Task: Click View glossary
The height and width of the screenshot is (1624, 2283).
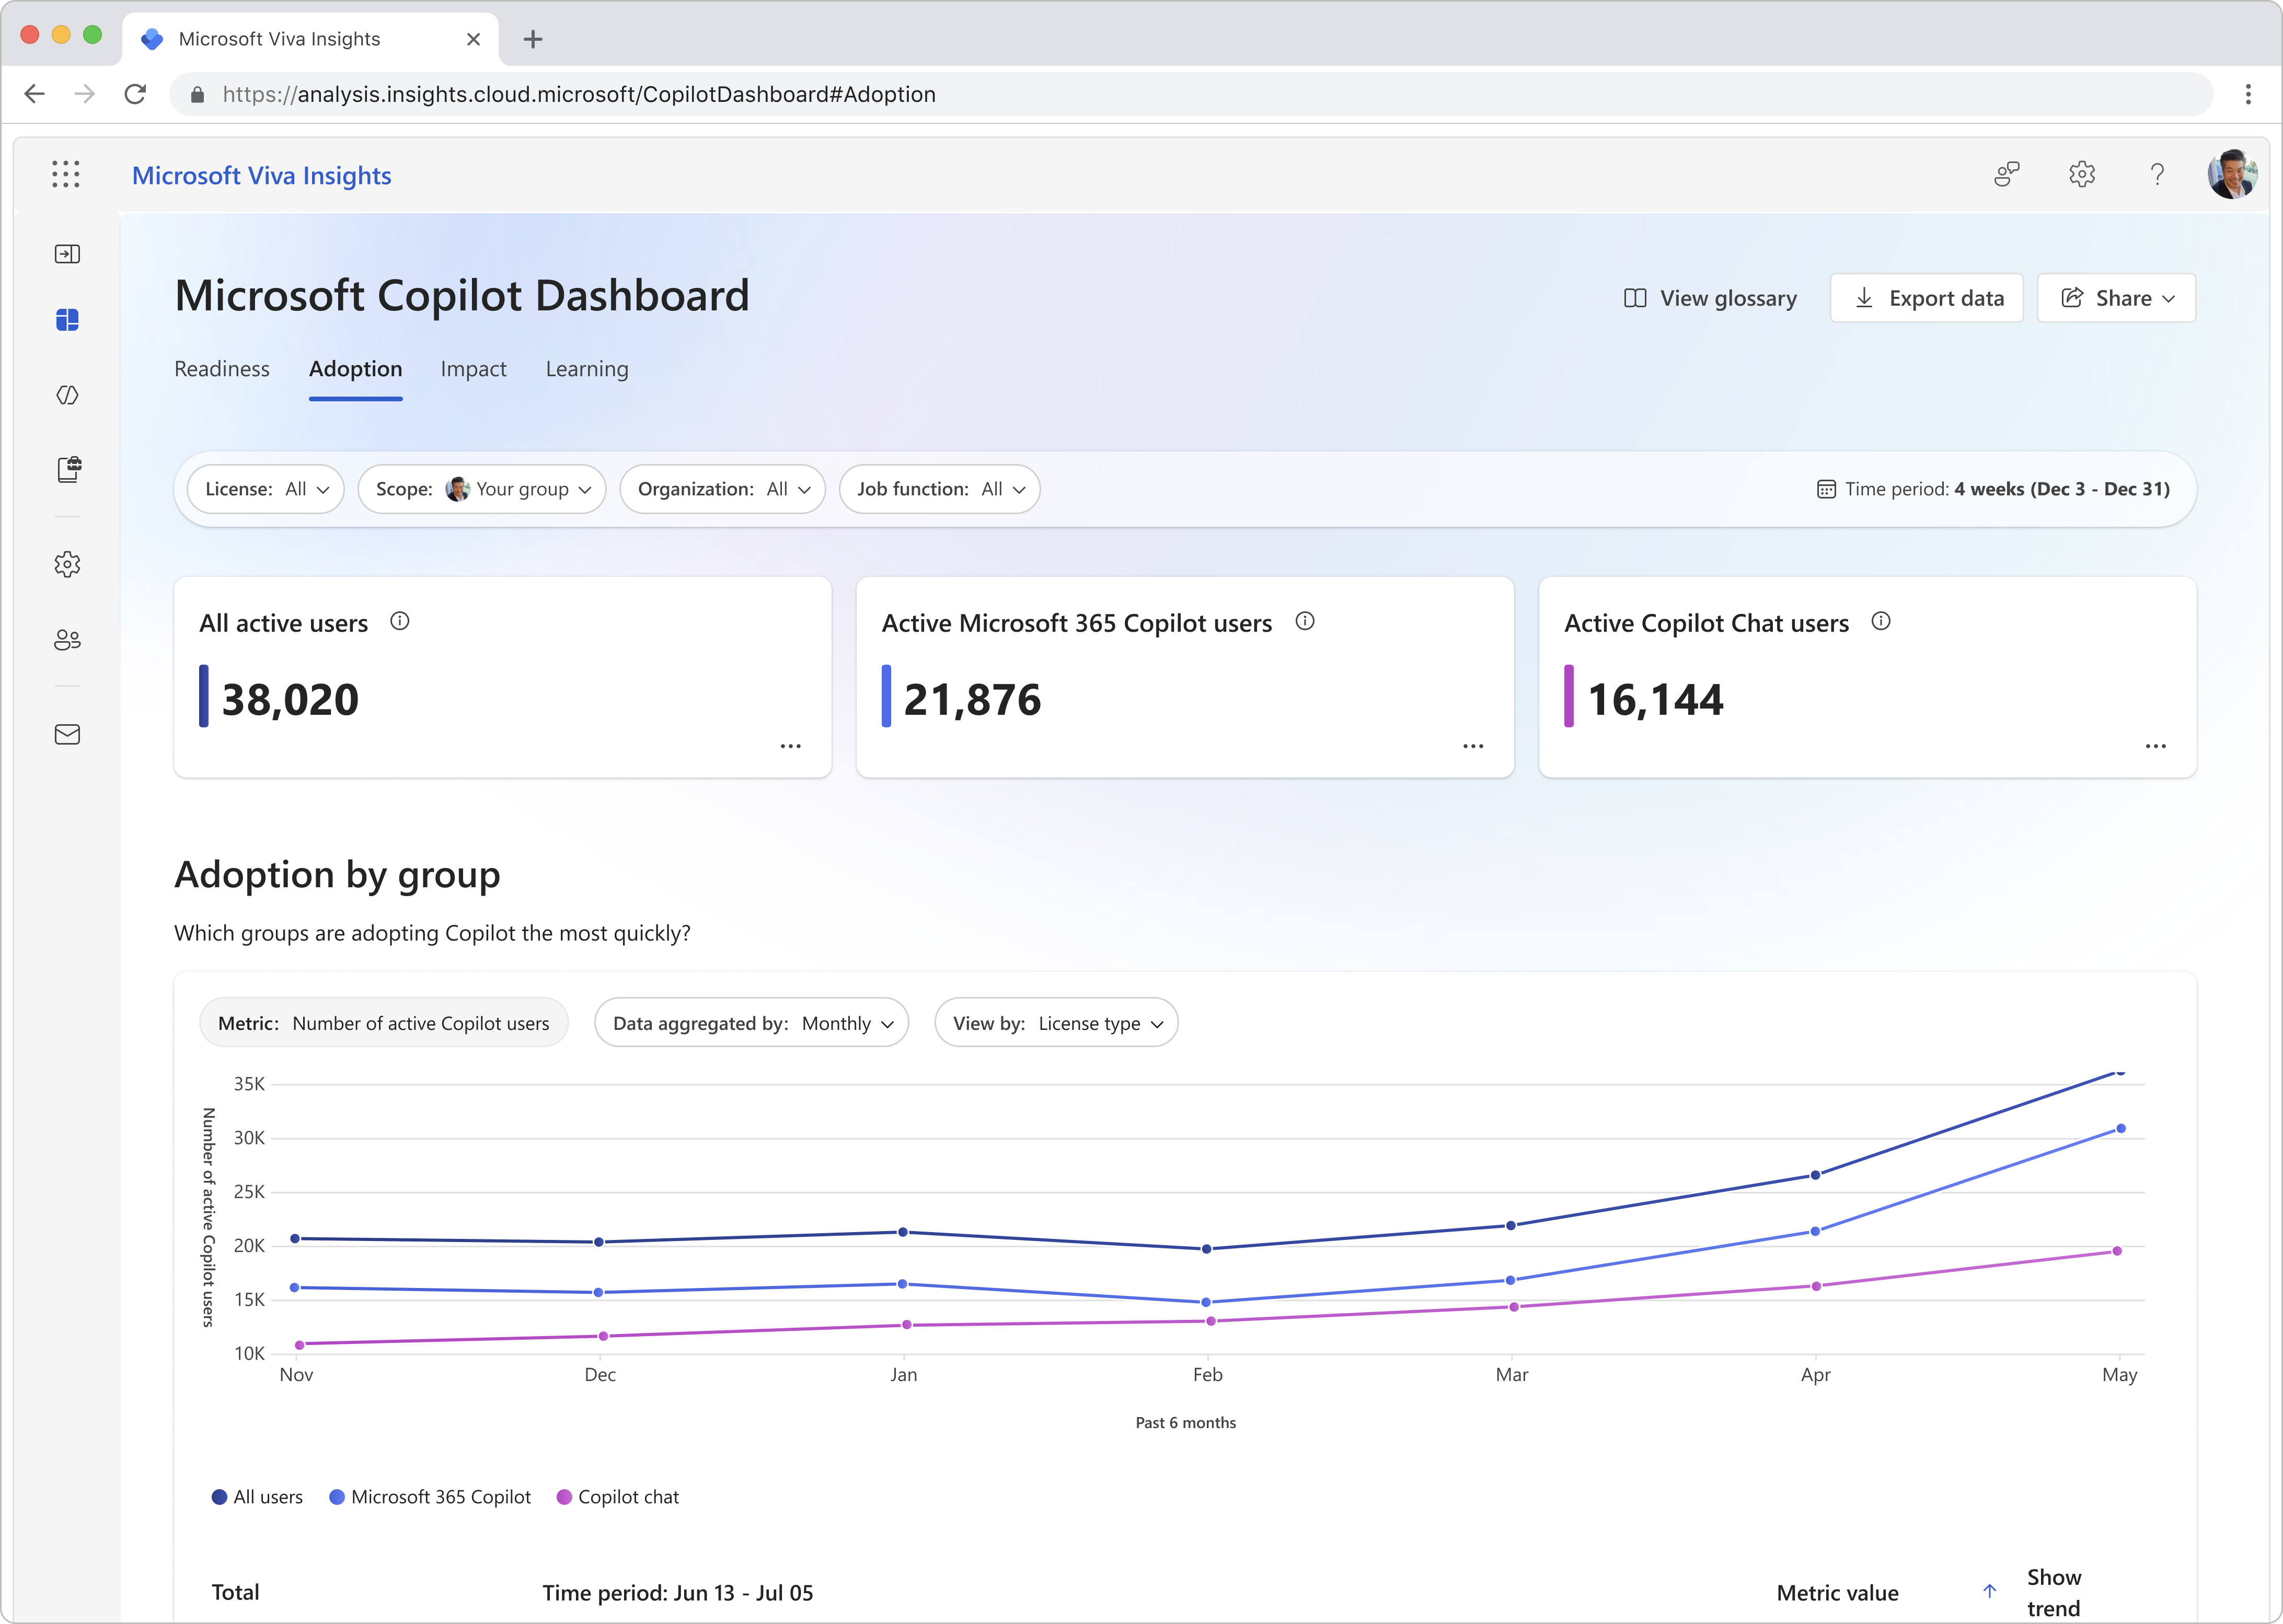Action: (1710, 298)
